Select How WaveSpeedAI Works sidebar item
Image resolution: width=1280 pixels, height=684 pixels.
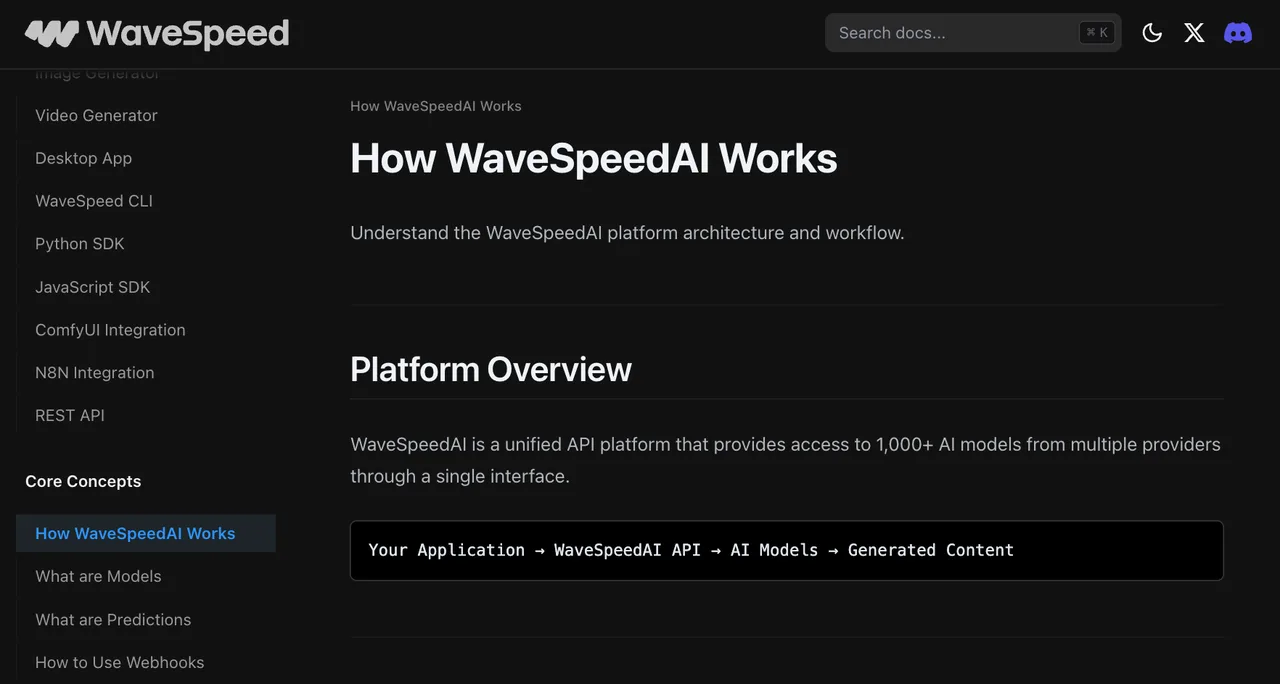146,533
